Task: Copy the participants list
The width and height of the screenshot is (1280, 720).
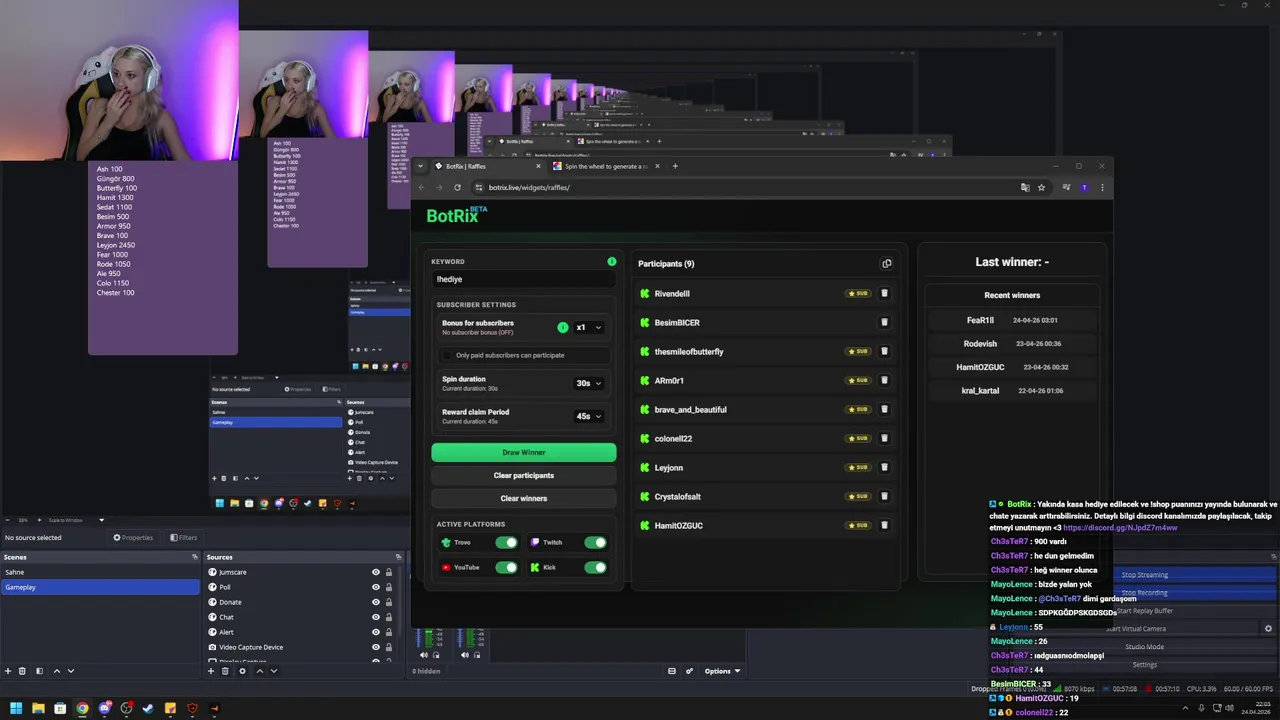Action: [x=886, y=264]
